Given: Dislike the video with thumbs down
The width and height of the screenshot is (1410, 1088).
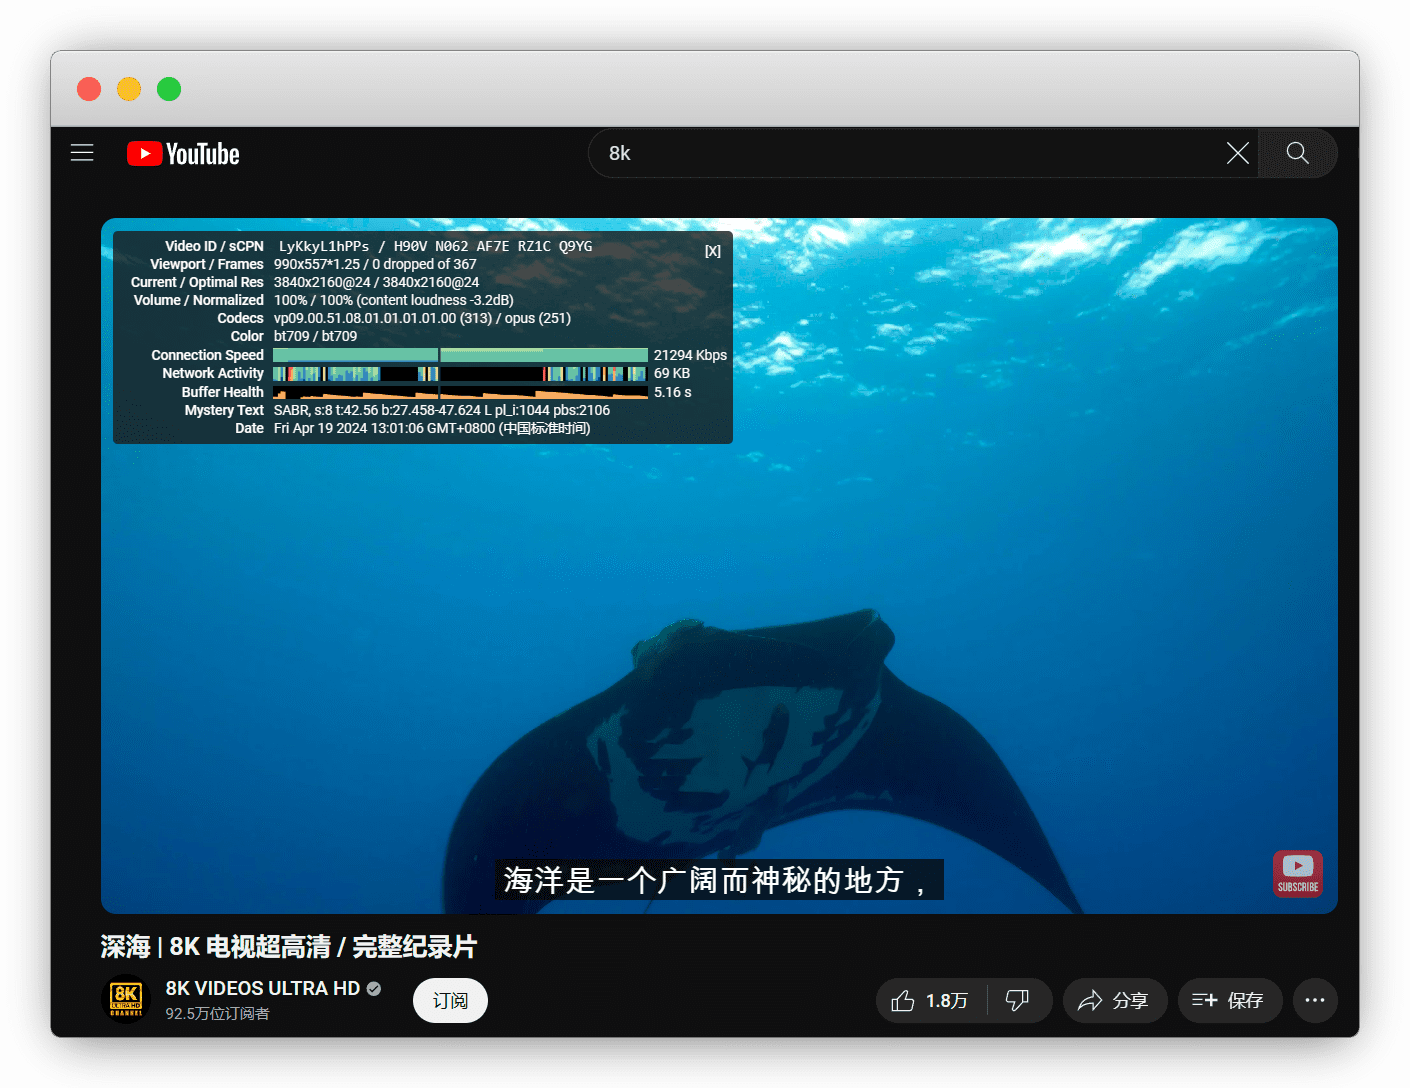Looking at the screenshot, I should (1018, 1001).
